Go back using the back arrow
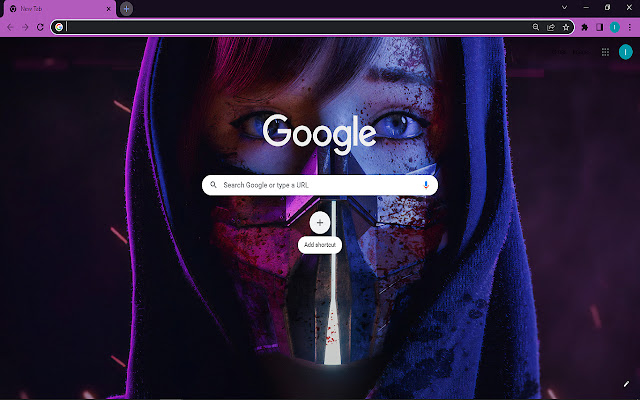Screen dimensions: 640x400 10,27
